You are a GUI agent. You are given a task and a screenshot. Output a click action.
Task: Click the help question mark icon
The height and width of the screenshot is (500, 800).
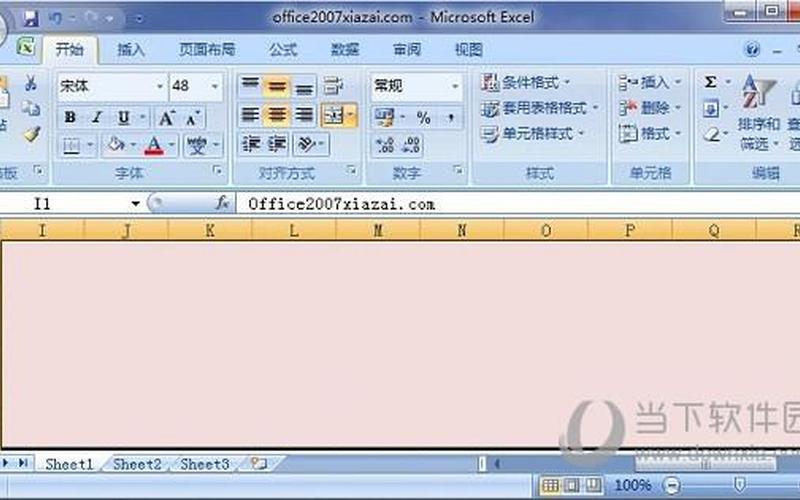752,49
